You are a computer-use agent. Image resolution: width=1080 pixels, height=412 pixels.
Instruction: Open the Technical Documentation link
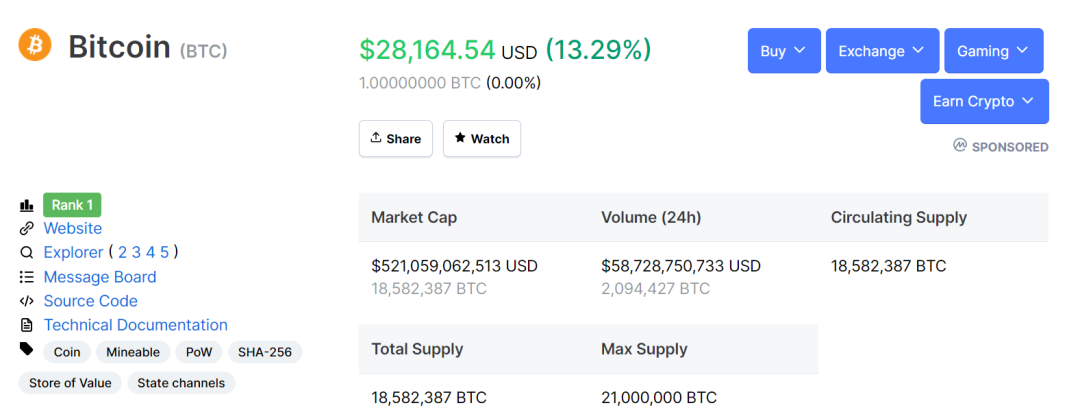point(136,325)
